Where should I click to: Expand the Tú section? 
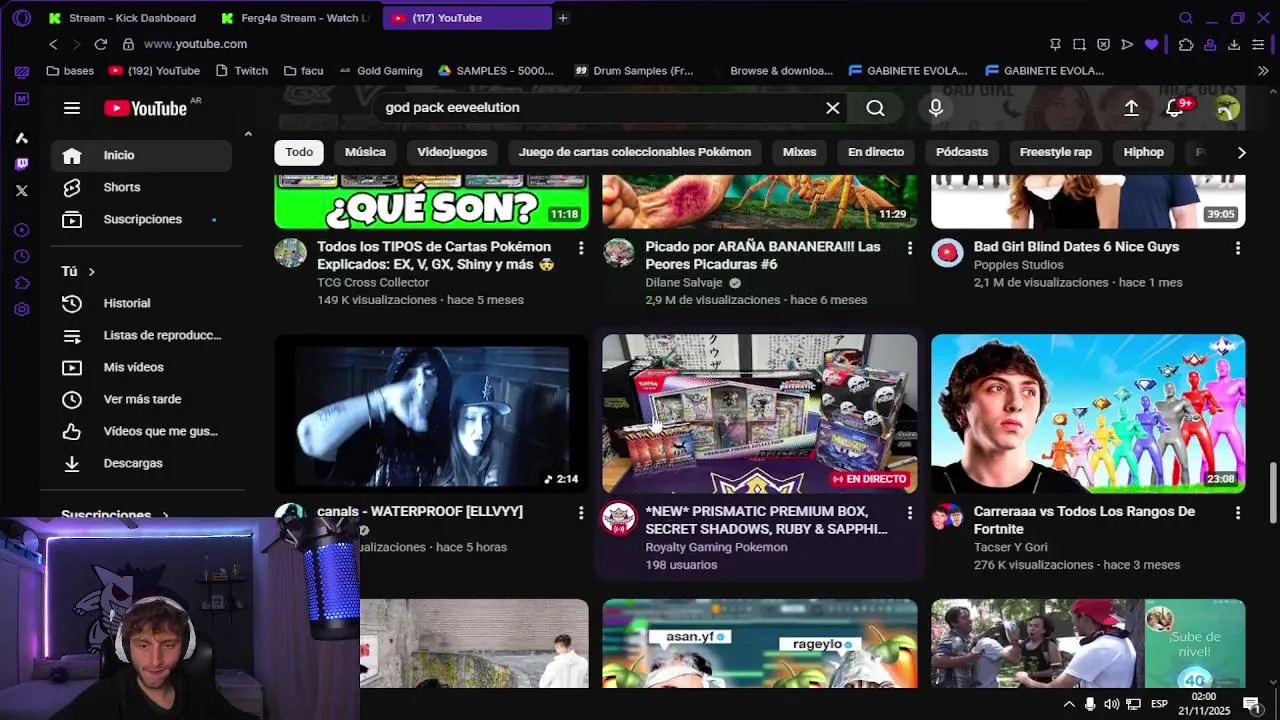[x=78, y=271]
